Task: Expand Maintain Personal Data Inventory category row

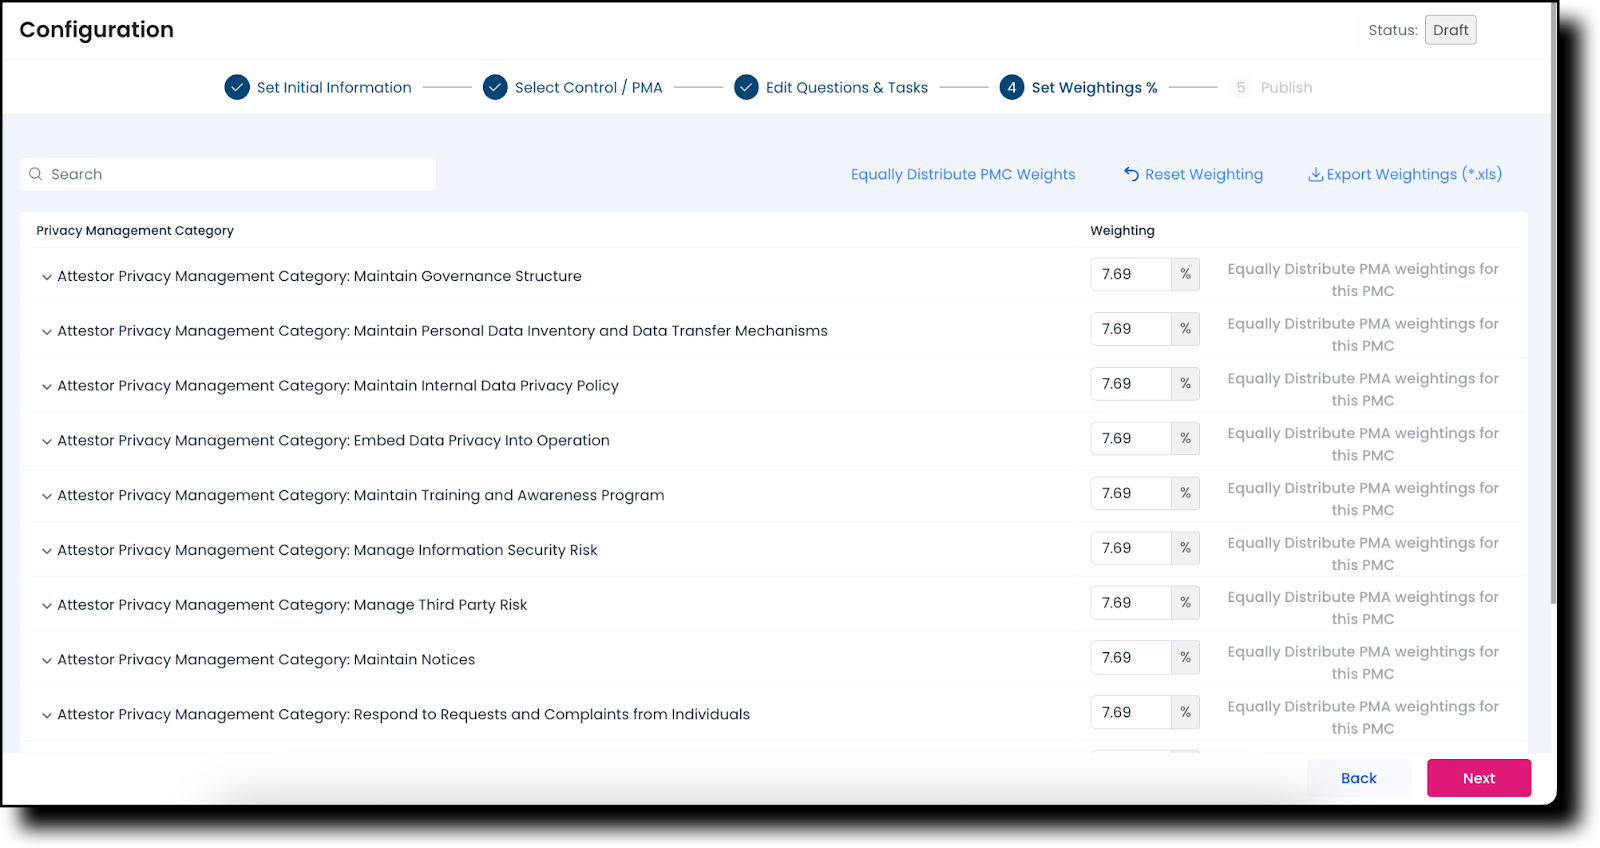Action: tap(46, 332)
